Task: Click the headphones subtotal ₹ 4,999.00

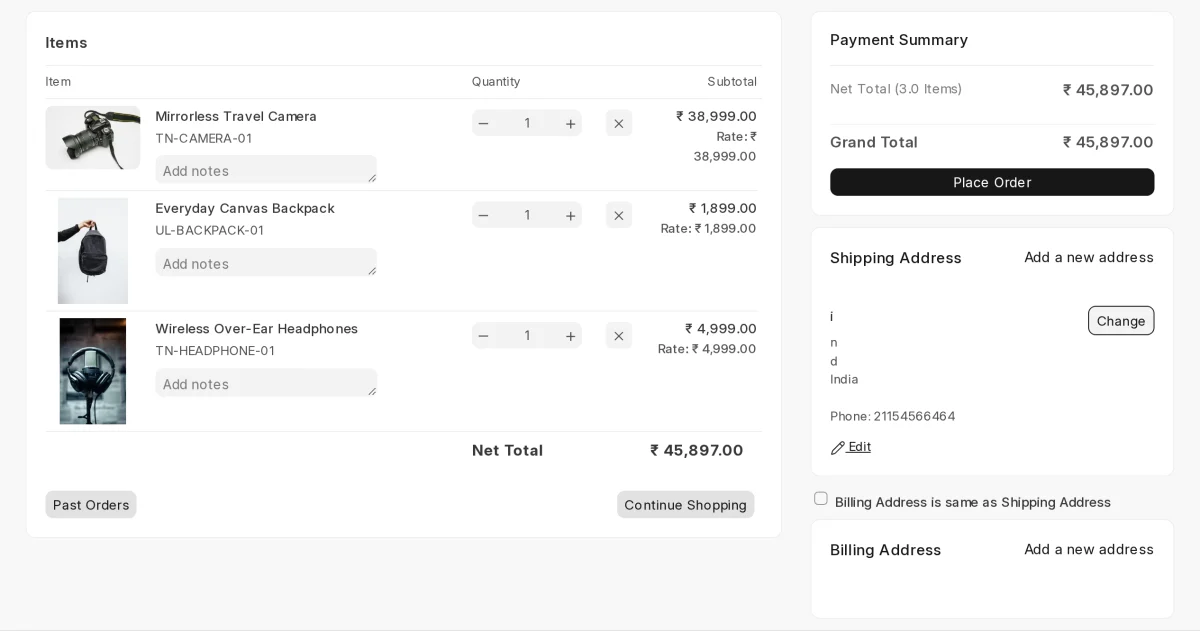Action: pyautogui.click(x=721, y=328)
